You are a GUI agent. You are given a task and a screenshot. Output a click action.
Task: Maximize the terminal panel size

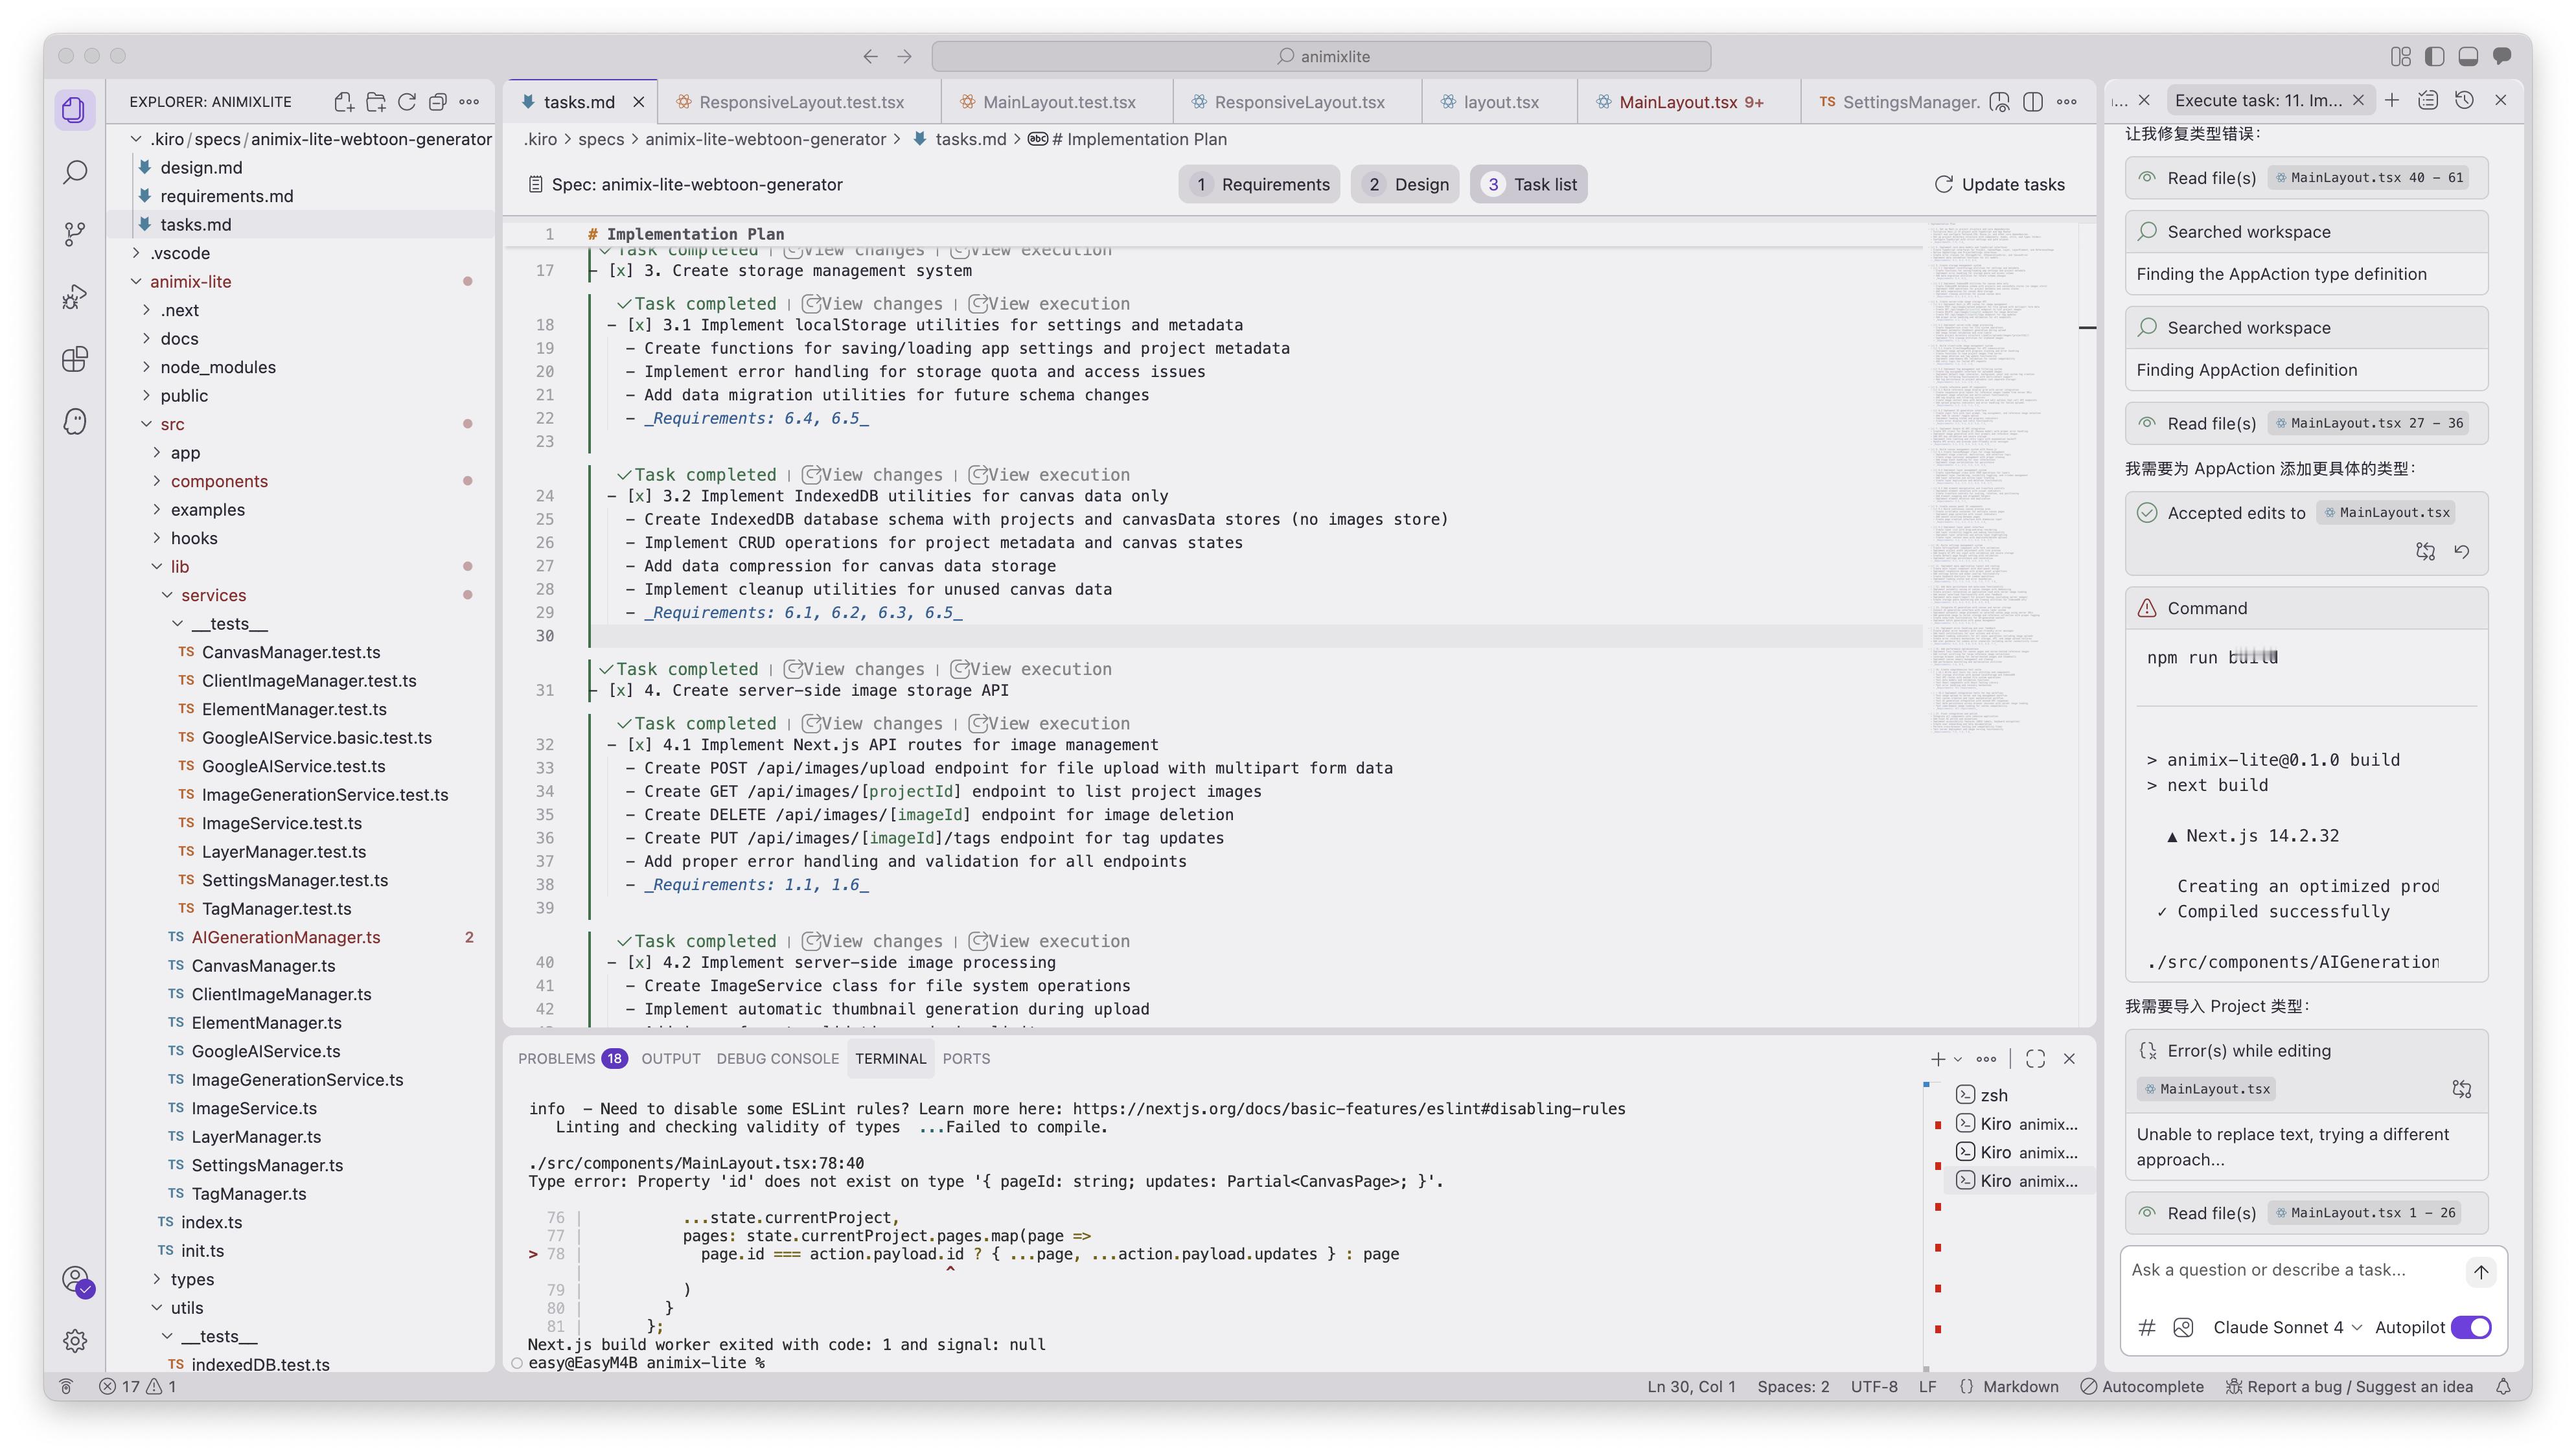(2036, 1059)
